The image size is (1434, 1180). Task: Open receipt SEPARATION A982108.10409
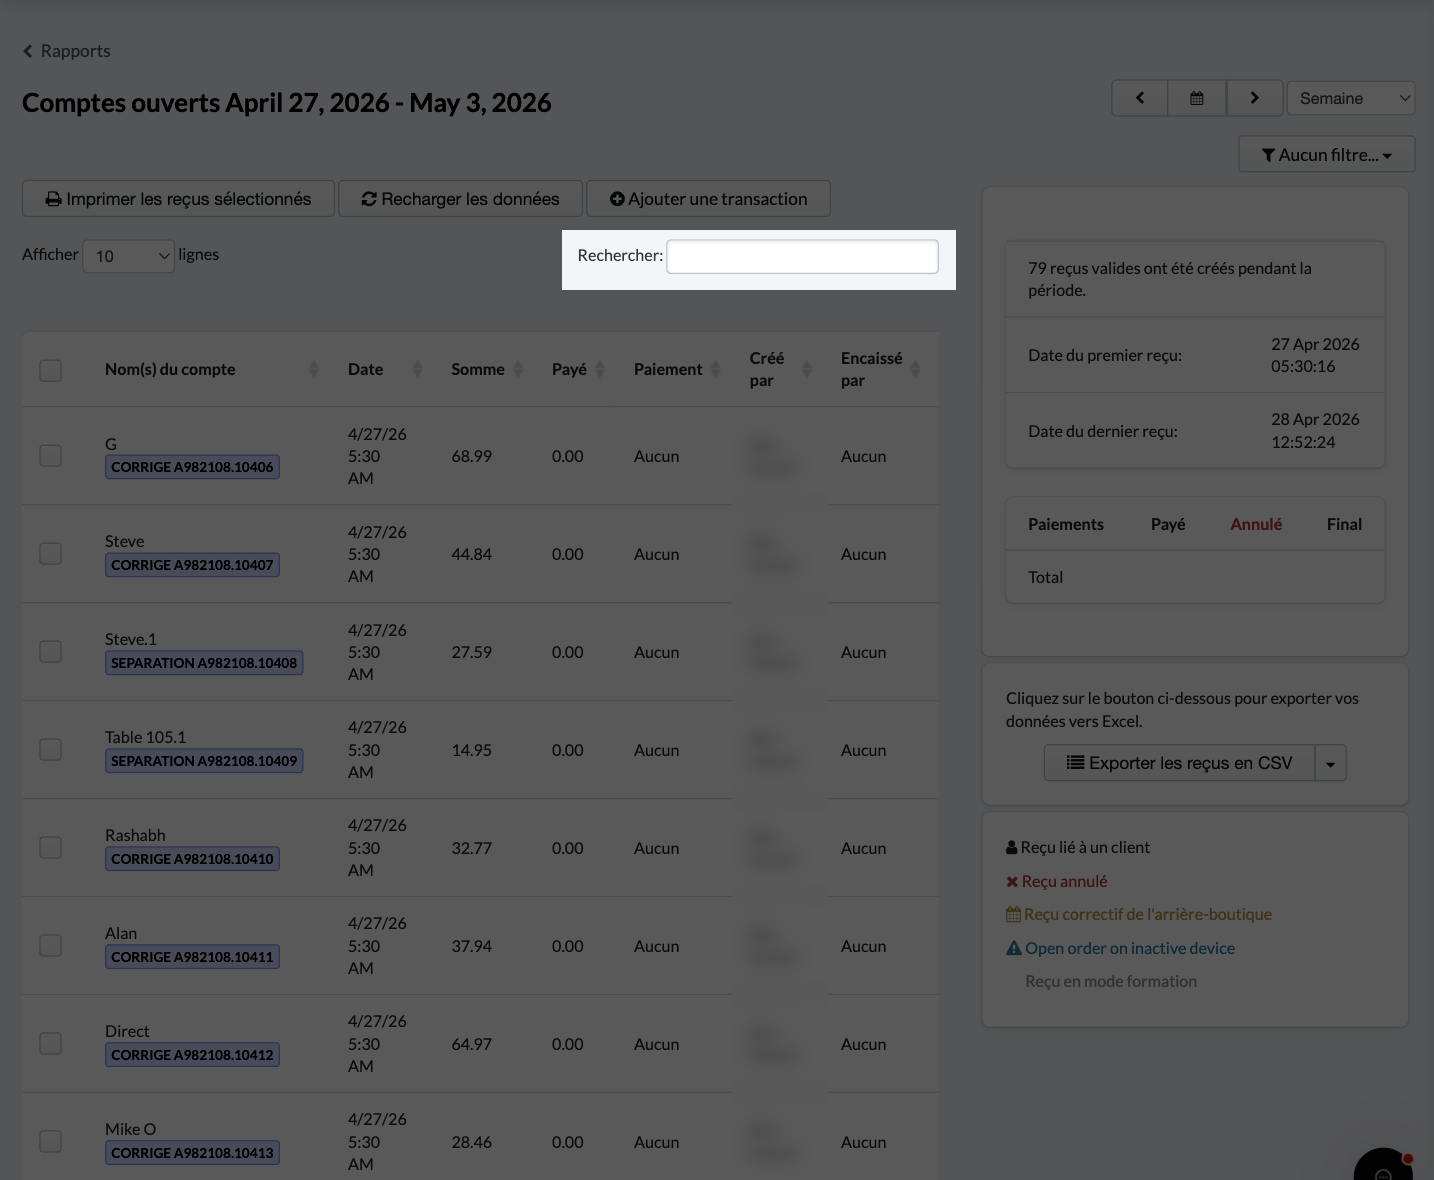coord(204,761)
